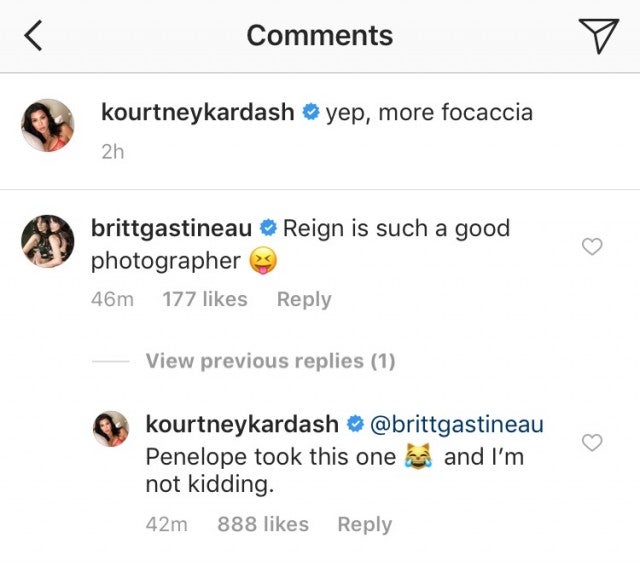Screen dimensions: 640x567
Task: Open kourtneykardash username in the reply
Action: (x=242, y=424)
